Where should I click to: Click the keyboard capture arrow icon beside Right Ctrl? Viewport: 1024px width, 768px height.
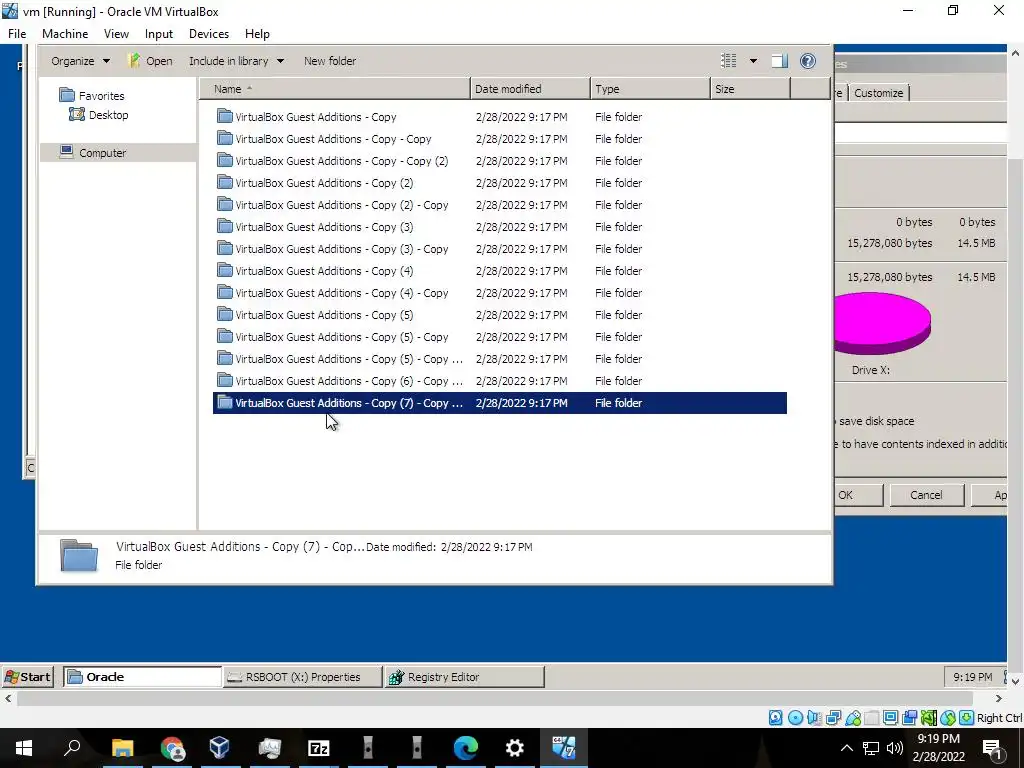[x=967, y=718]
